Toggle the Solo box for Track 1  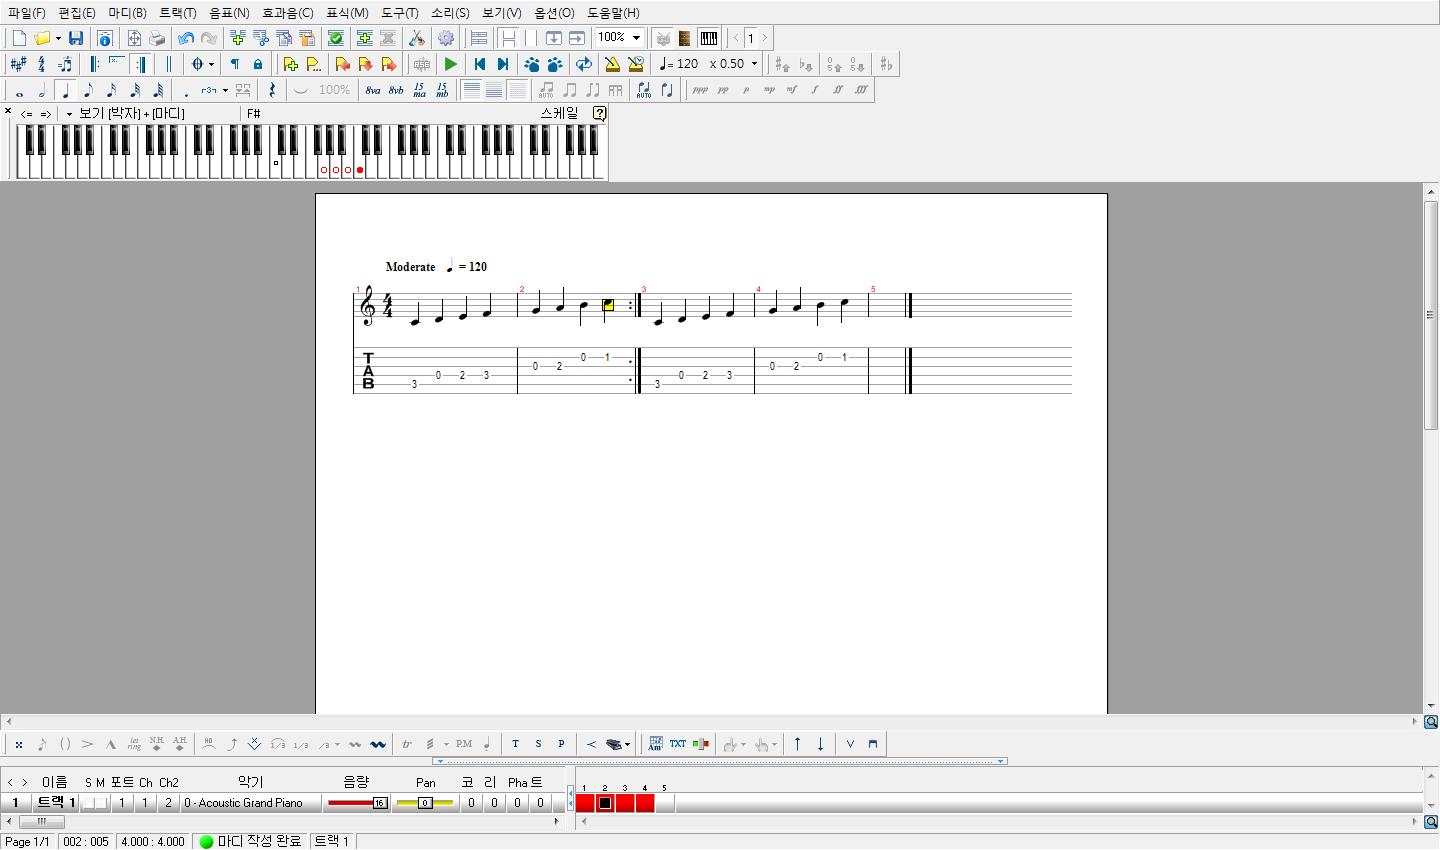(89, 803)
